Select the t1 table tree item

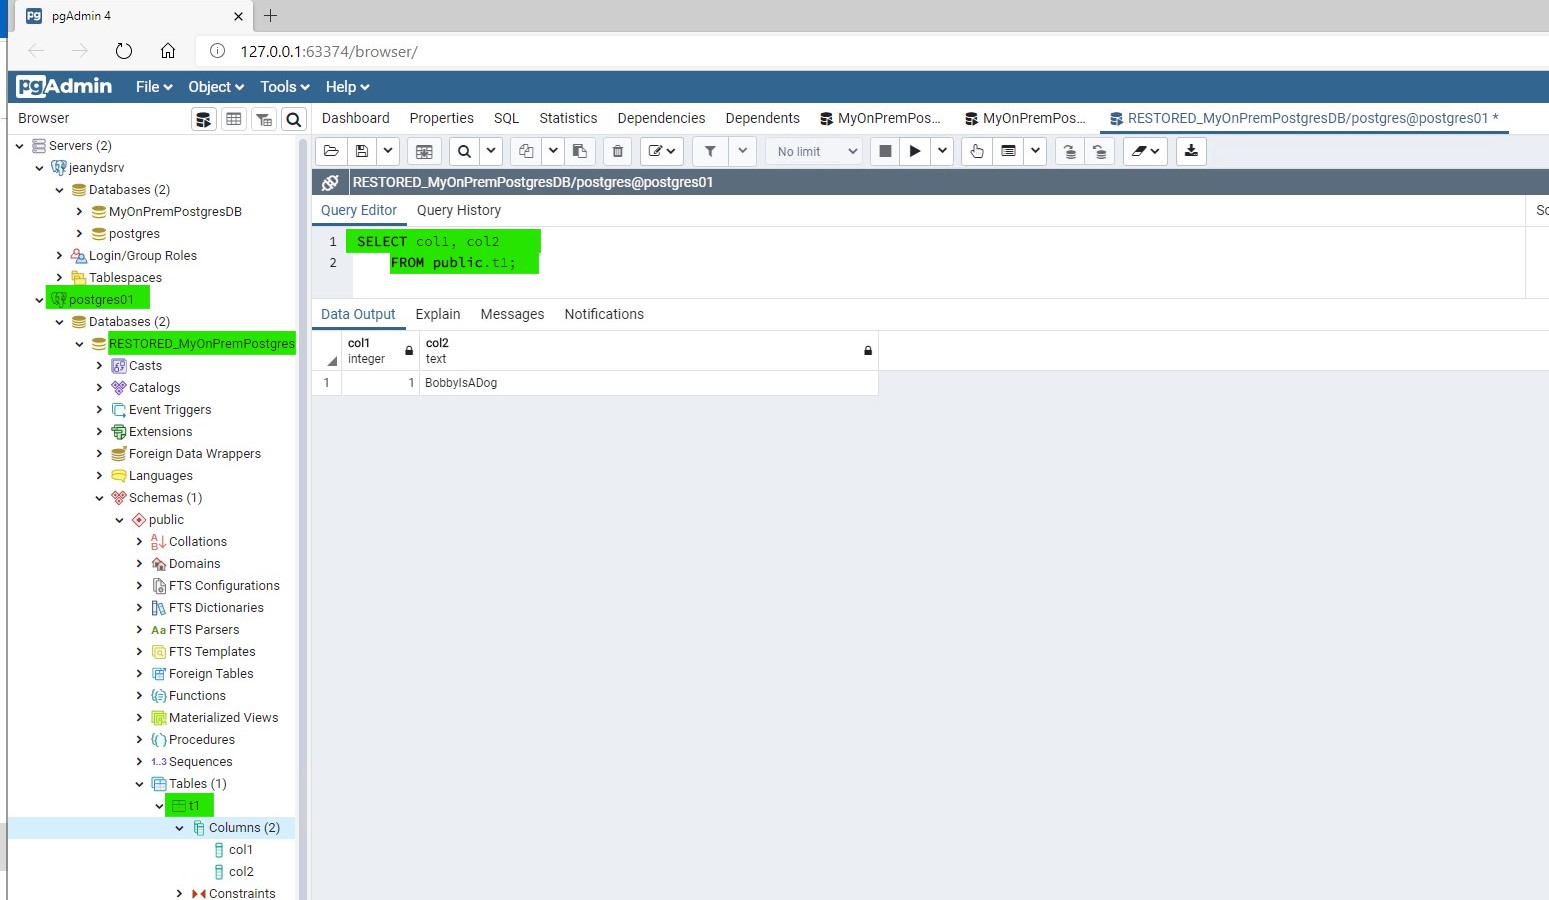pos(193,806)
